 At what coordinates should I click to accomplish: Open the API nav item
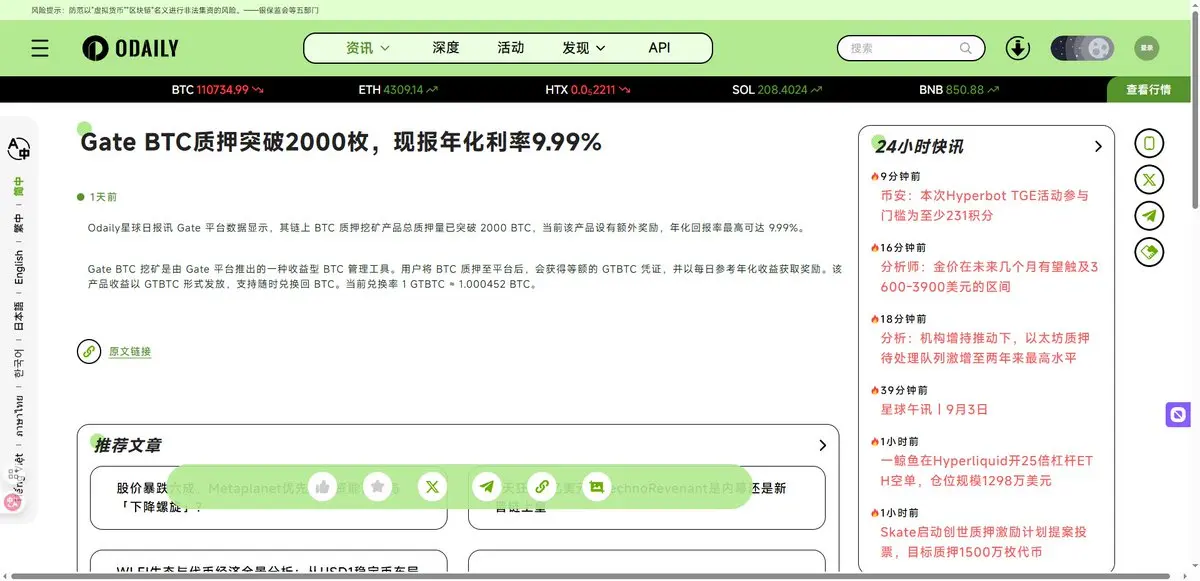(659, 48)
